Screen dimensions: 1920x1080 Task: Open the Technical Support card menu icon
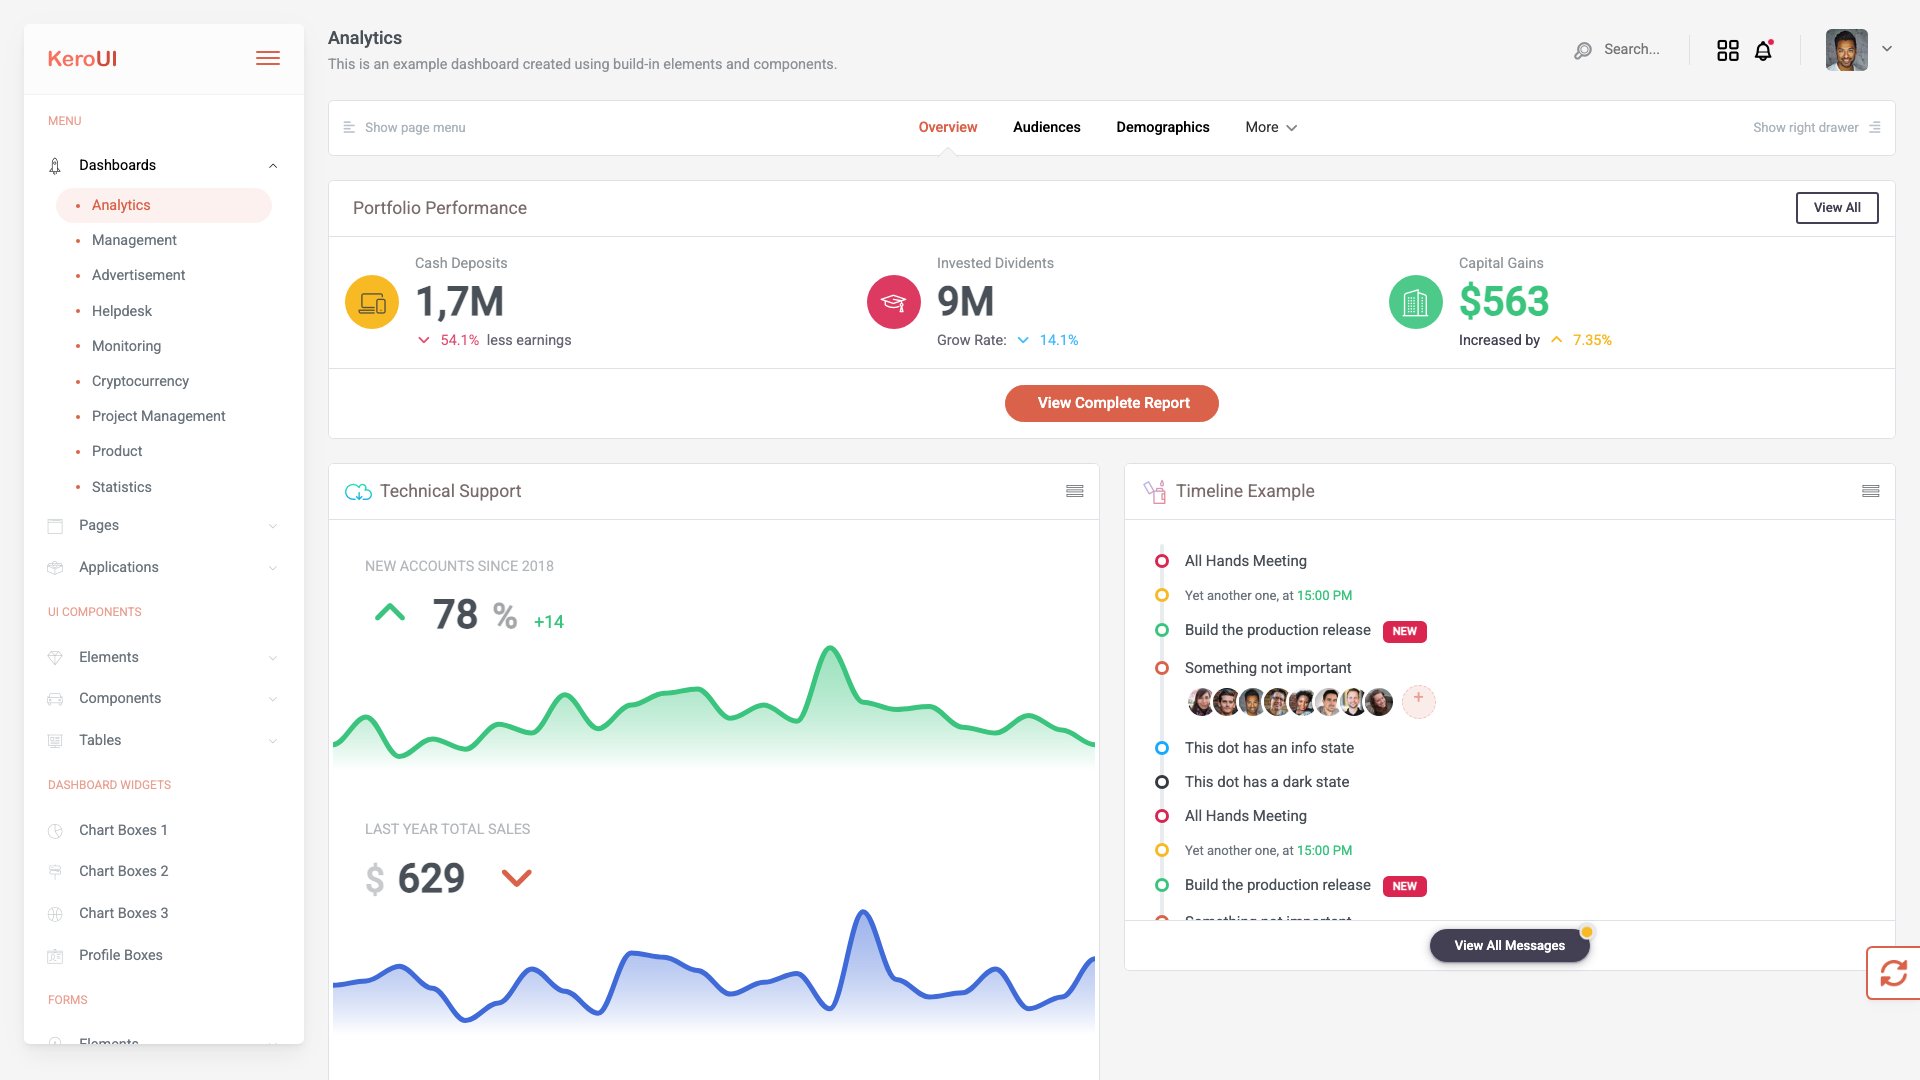click(x=1074, y=491)
